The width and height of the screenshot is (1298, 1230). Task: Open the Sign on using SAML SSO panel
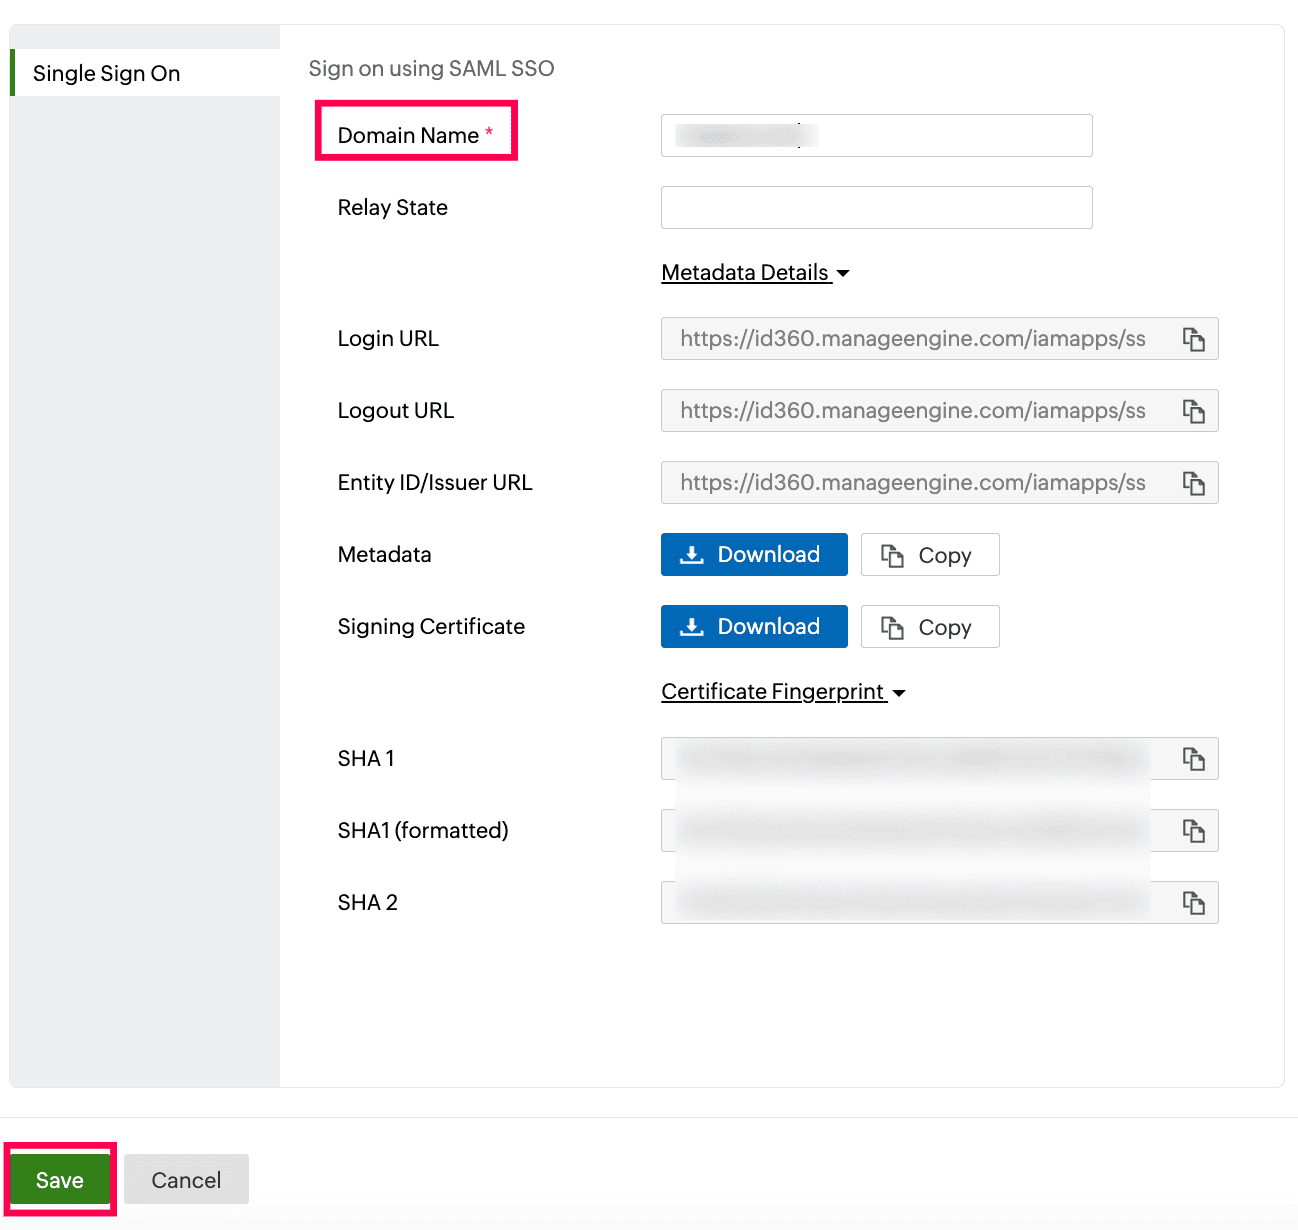click(431, 68)
